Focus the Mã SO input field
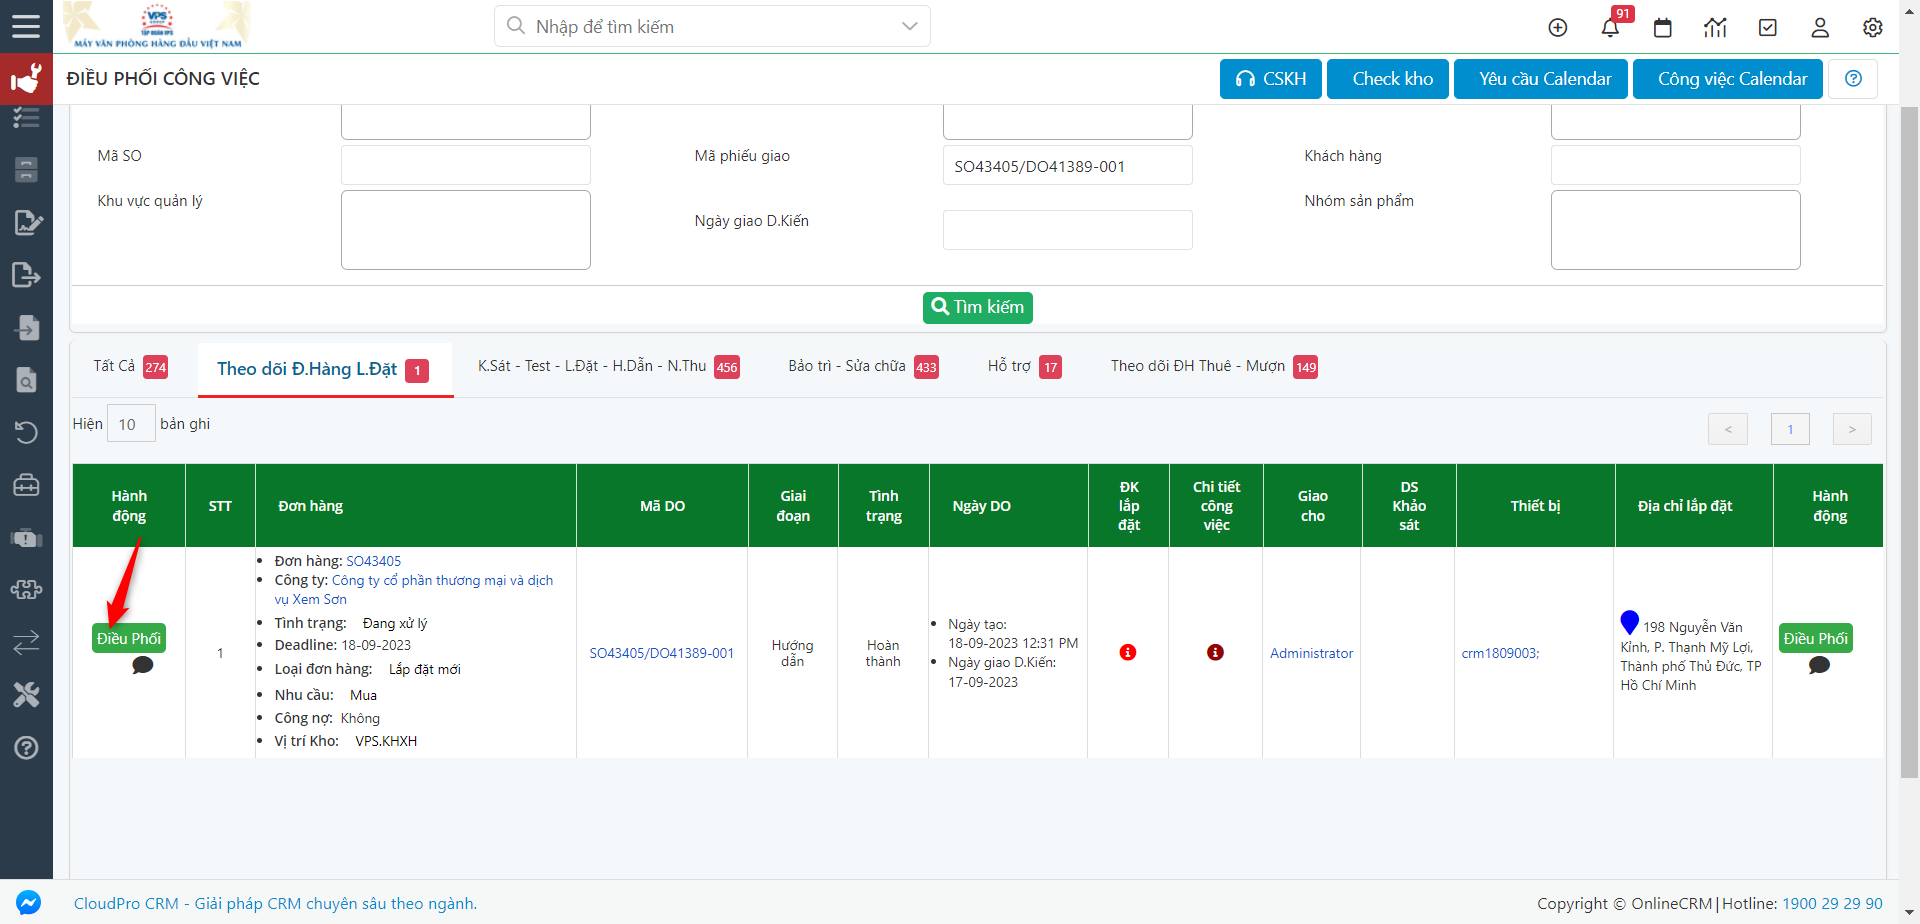 click(466, 165)
